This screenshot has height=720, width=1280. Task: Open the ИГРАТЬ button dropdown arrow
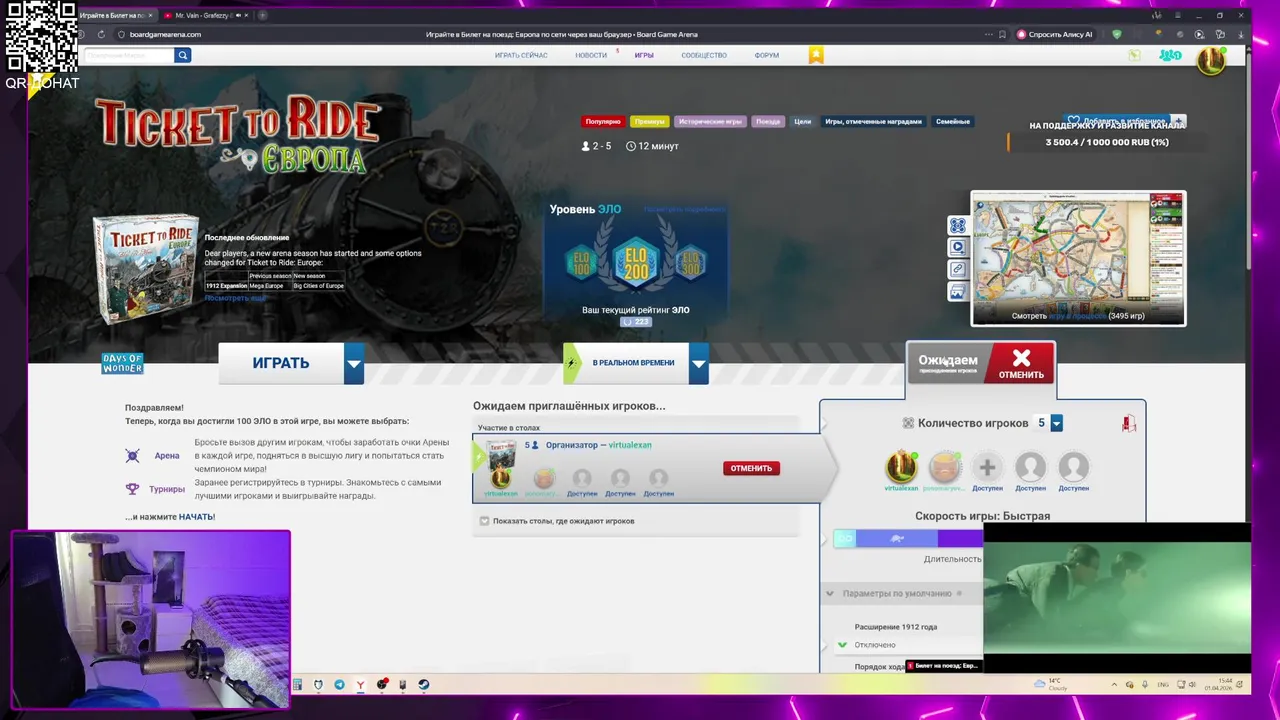(354, 363)
